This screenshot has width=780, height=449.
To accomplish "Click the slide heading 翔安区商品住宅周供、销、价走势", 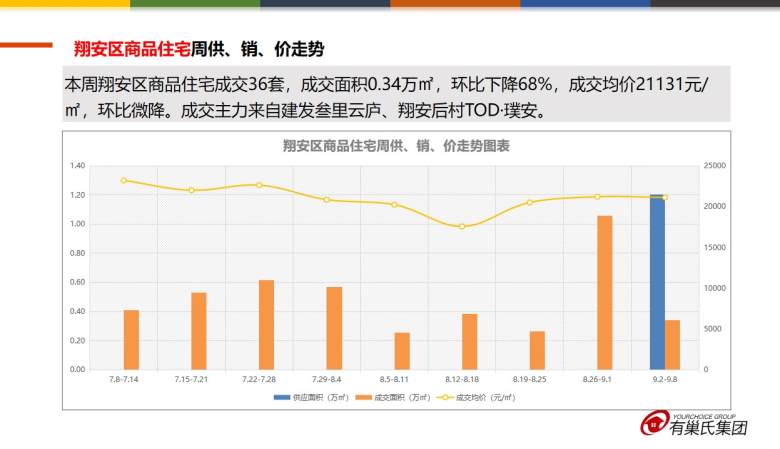I will pyautogui.click(x=199, y=49).
